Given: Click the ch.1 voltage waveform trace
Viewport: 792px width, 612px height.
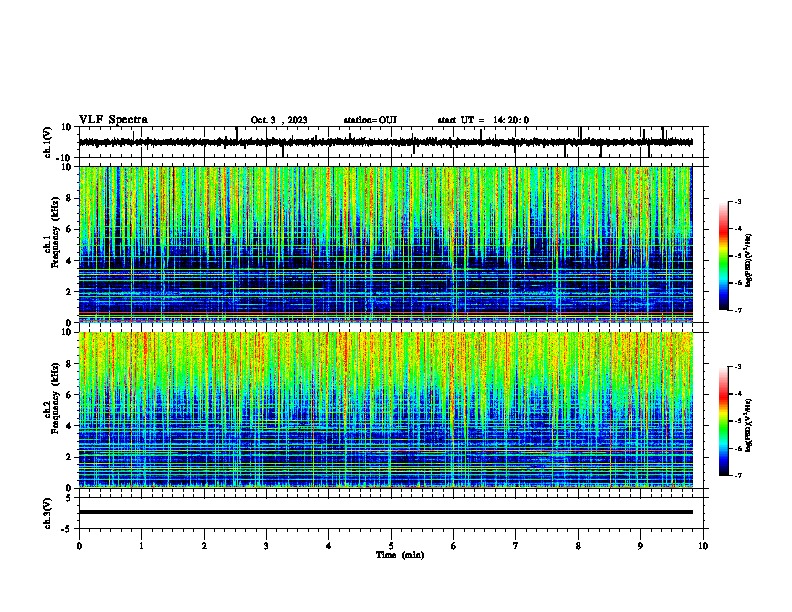Looking at the screenshot, I should [385, 142].
